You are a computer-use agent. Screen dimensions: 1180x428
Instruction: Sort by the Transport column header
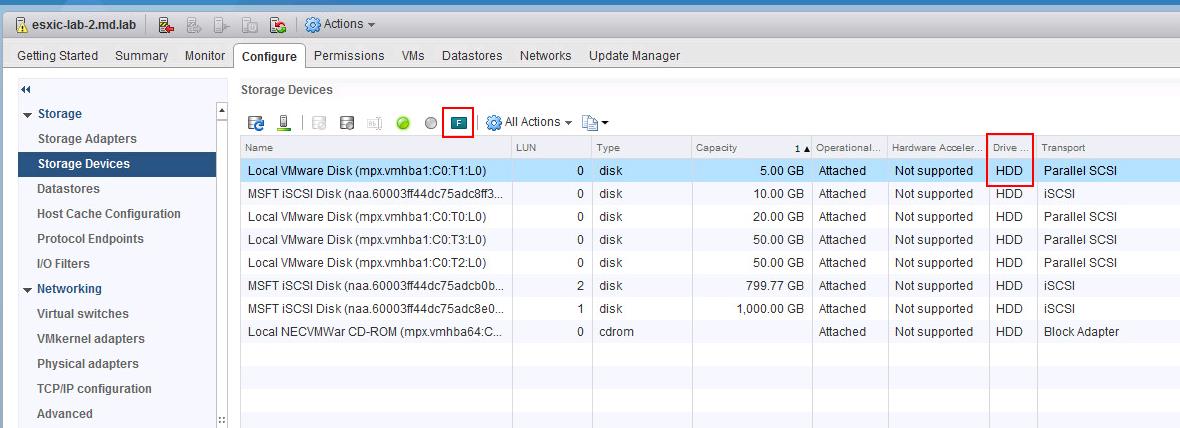pos(1108,148)
